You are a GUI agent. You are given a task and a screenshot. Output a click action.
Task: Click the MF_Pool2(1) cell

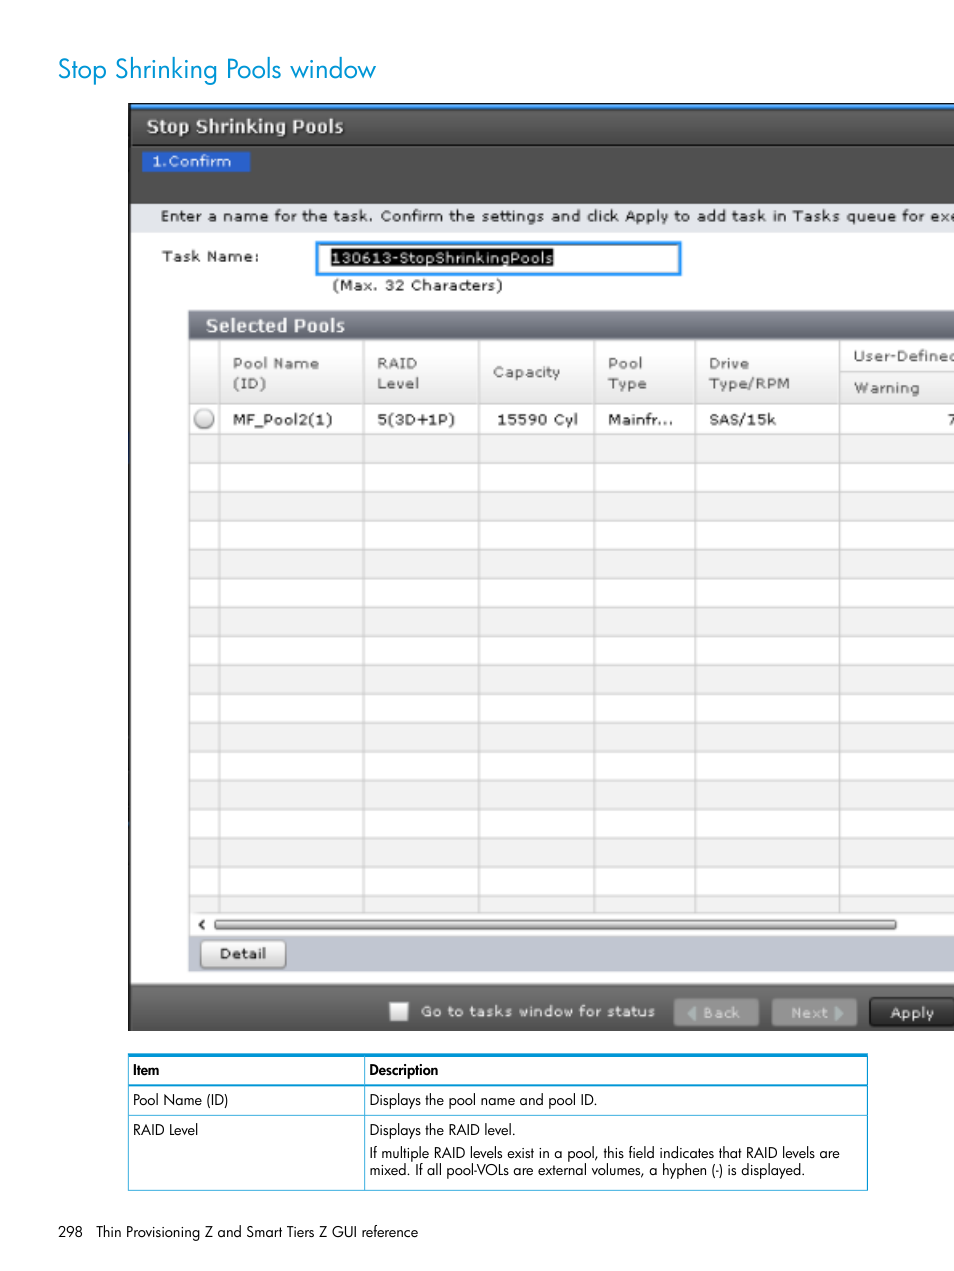coord(291,420)
